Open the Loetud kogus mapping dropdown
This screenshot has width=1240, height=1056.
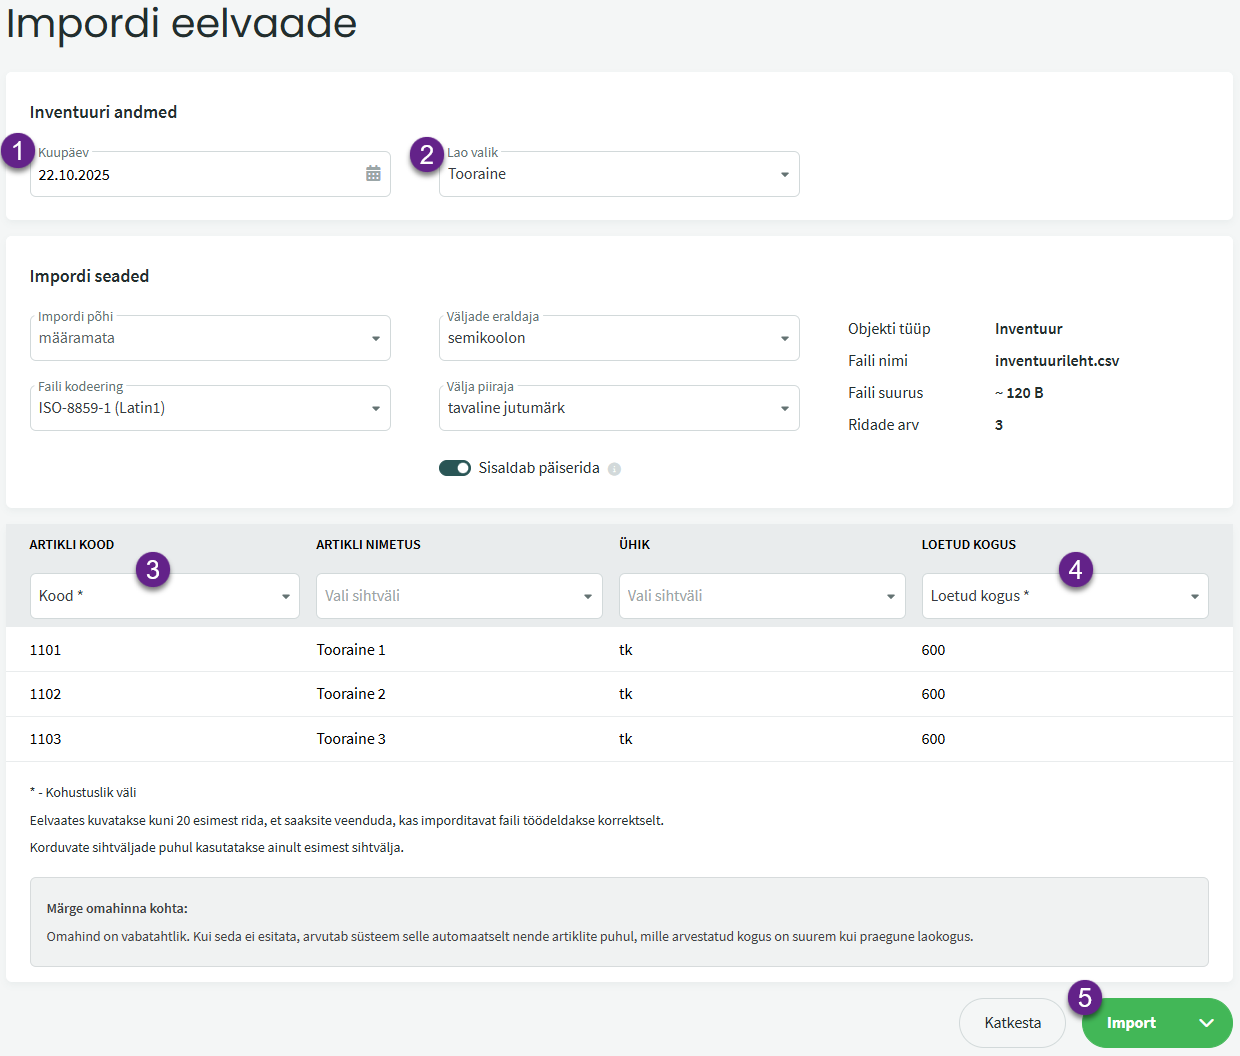pos(1064,596)
